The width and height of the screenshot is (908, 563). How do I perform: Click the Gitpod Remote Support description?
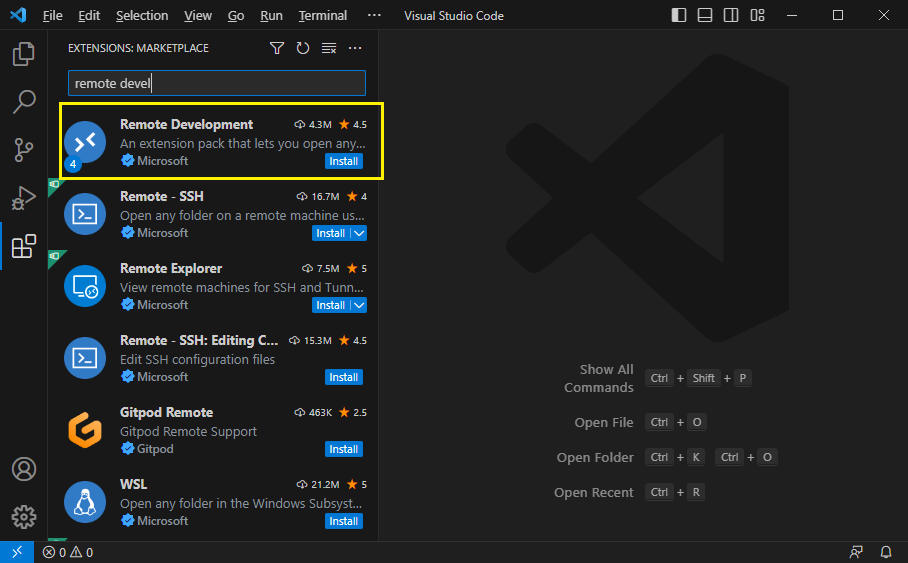click(188, 432)
